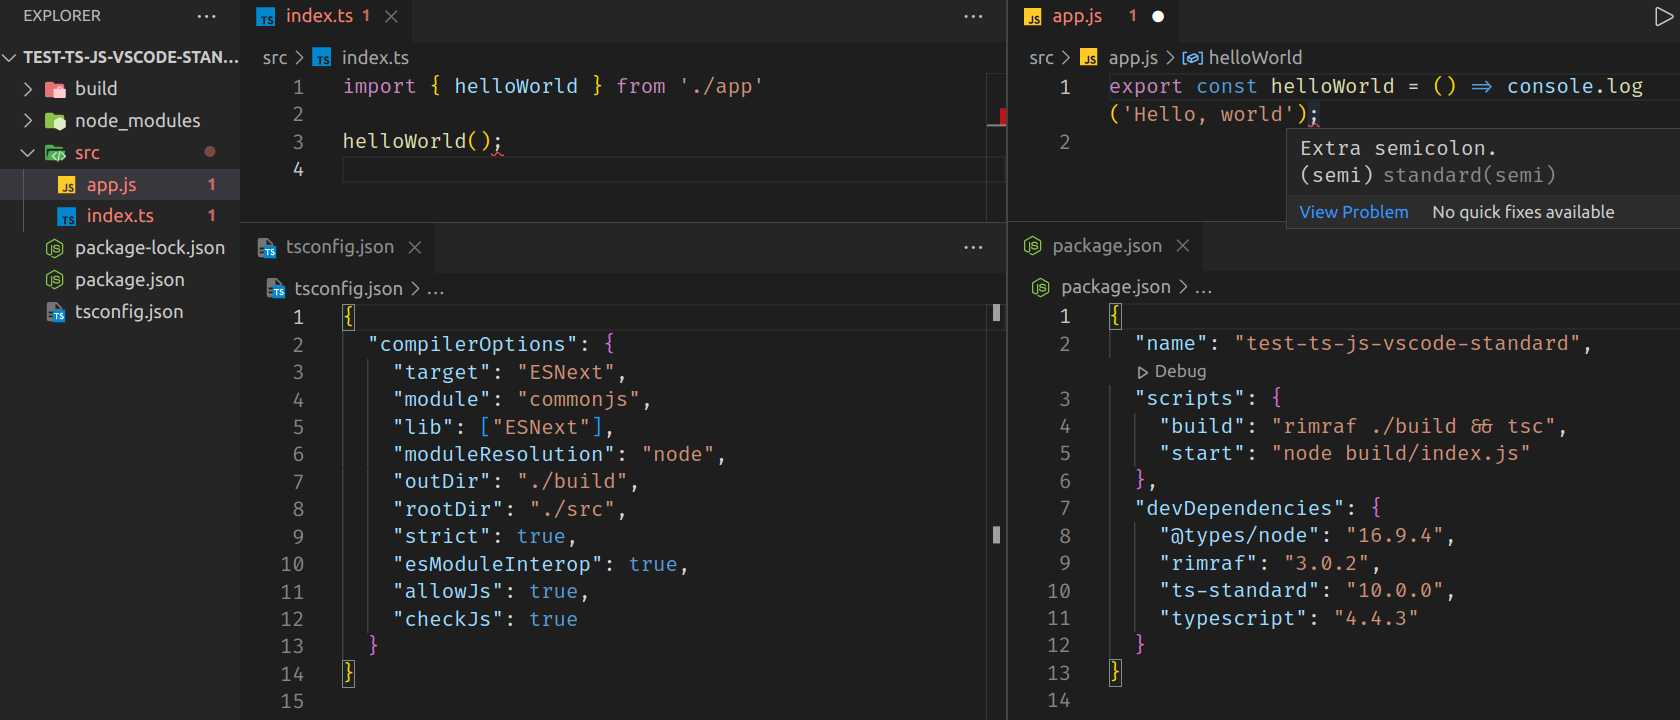Click the './app' import path in index.ts
Viewport: 1680px width, 720px height.
click(721, 87)
